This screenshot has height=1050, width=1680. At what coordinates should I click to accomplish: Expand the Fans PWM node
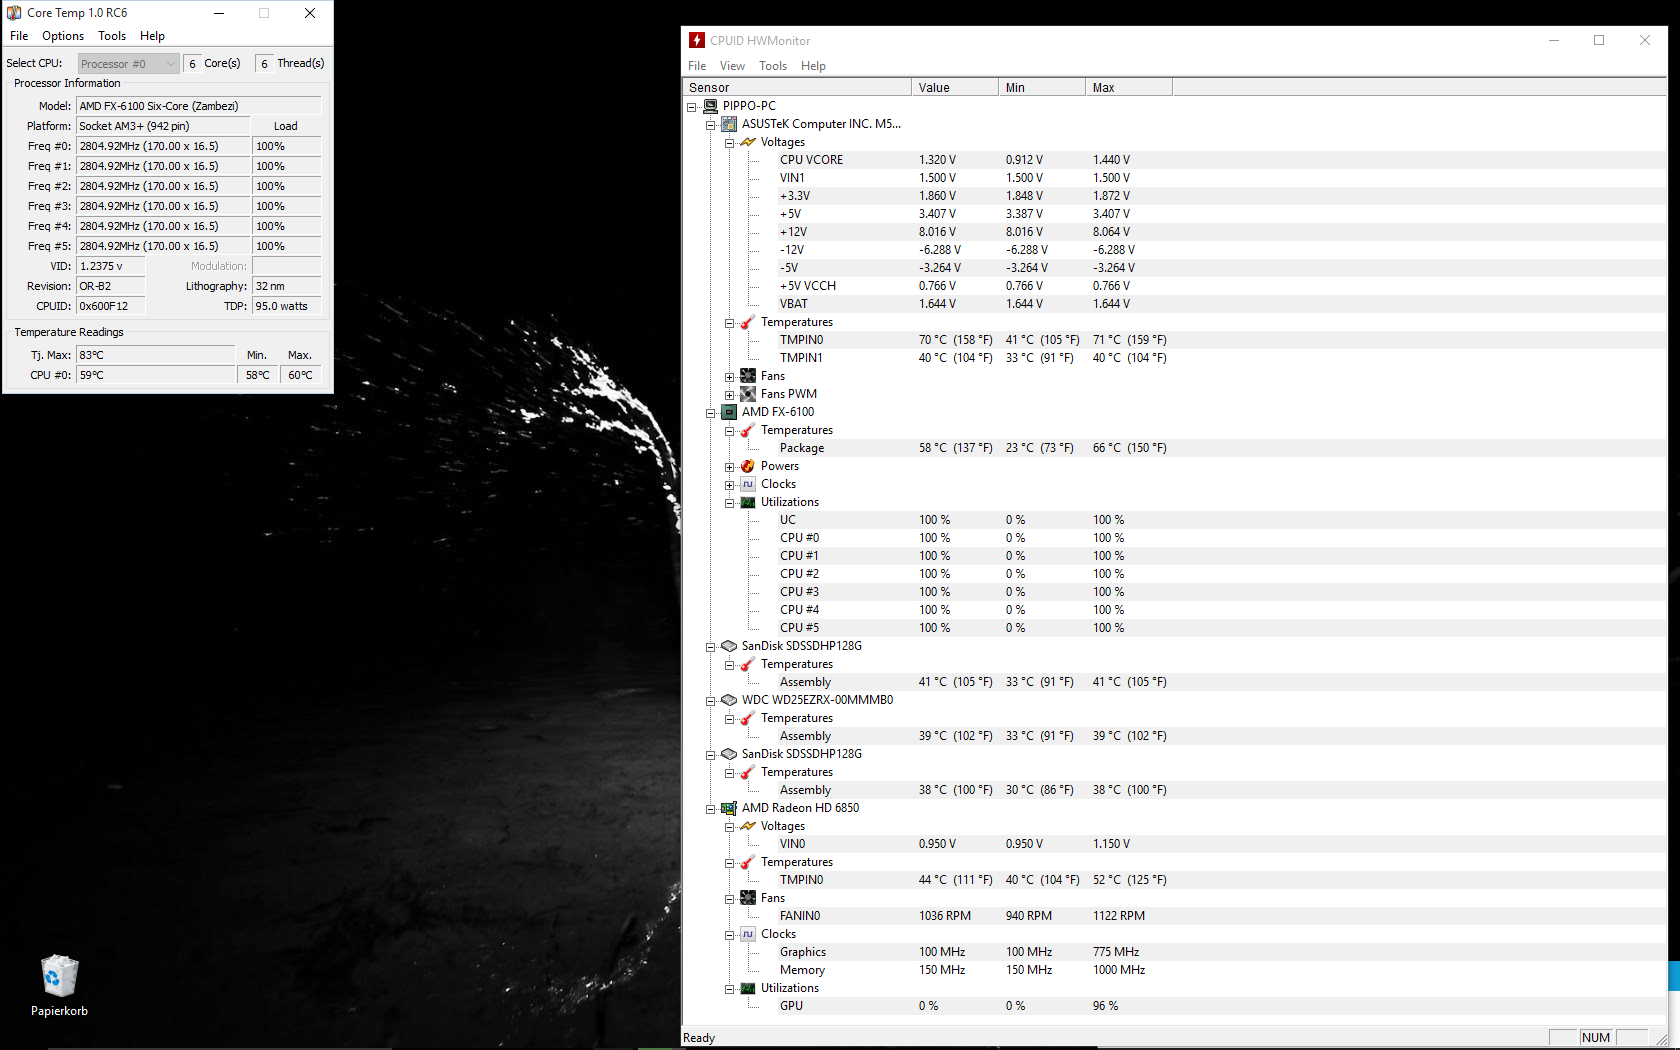pos(730,395)
